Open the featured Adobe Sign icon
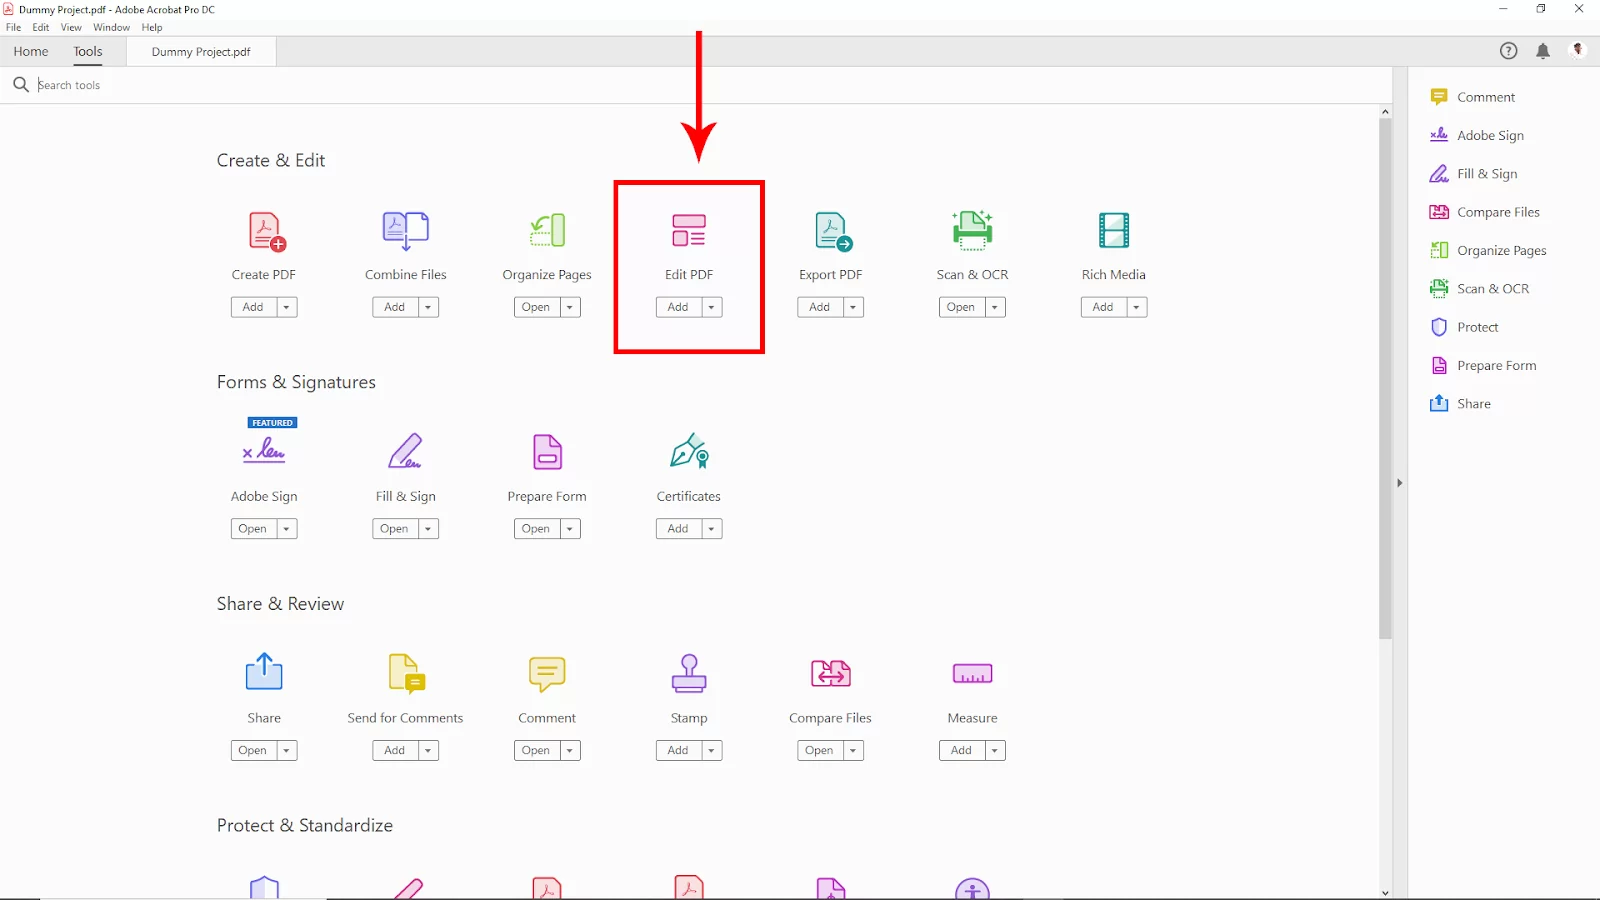The height and width of the screenshot is (900, 1600). click(x=264, y=451)
